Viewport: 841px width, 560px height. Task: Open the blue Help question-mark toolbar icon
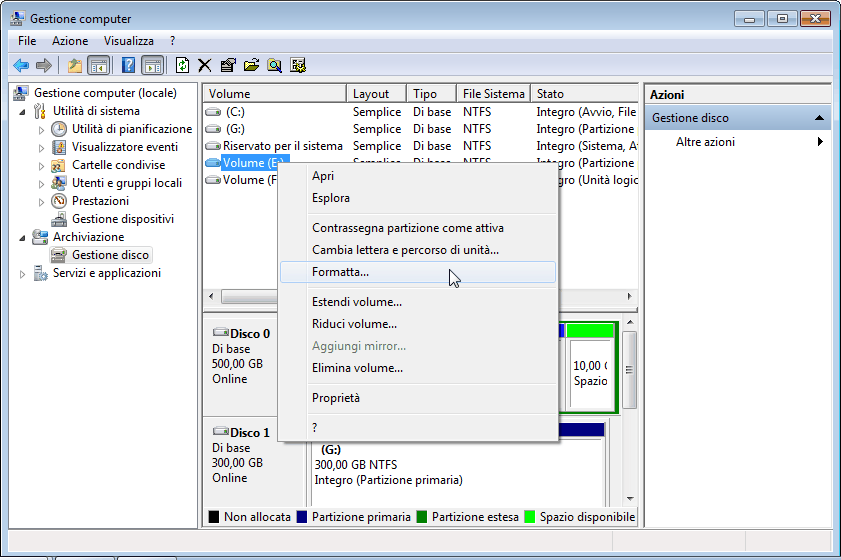(x=128, y=65)
